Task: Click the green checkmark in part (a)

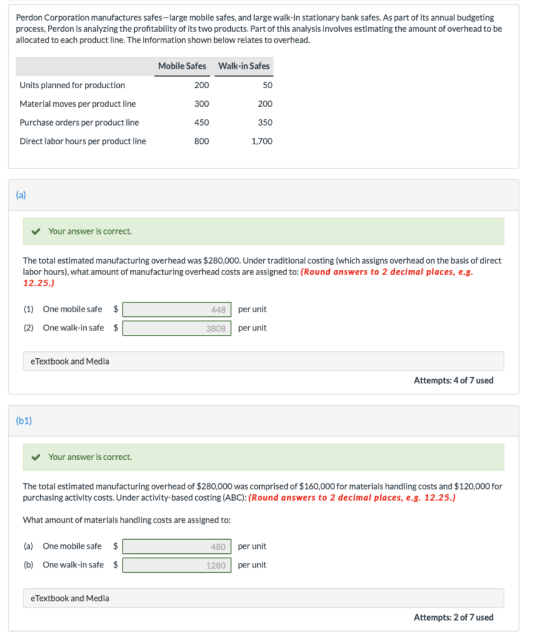Action: coord(36,231)
